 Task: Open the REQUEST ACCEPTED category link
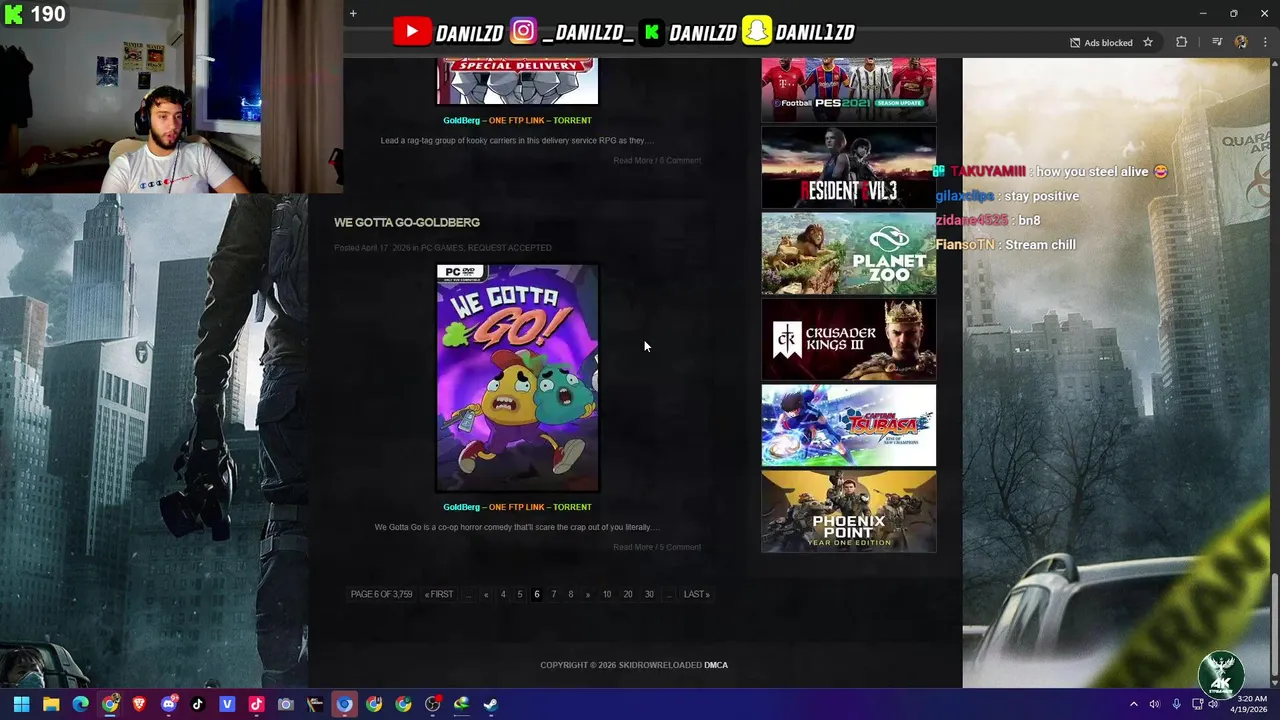click(510, 248)
